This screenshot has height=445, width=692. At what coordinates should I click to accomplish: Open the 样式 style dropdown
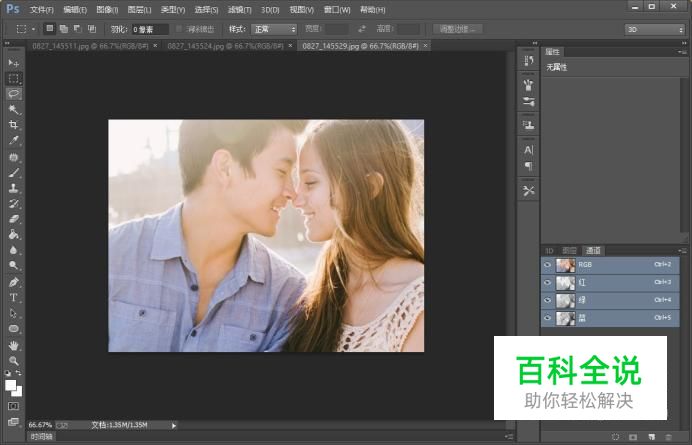point(273,29)
